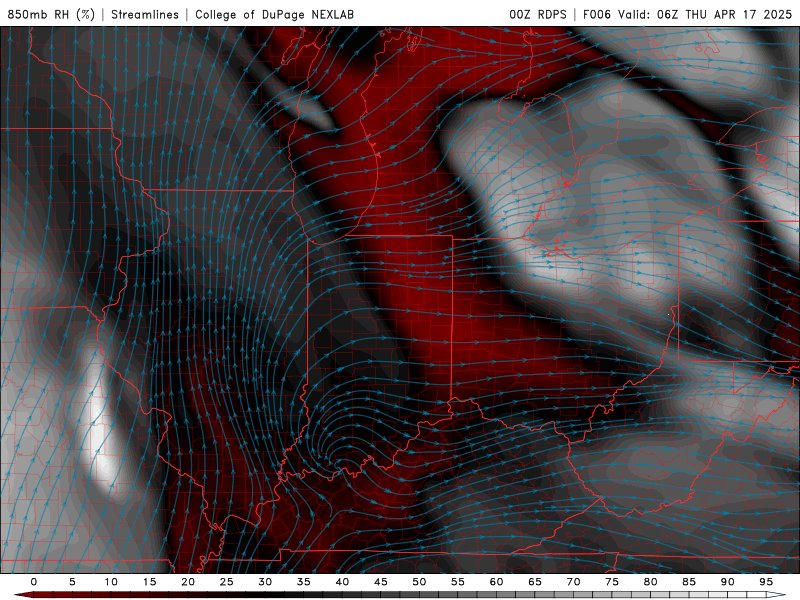Click 'F006 Valid: 06Z THU APR 17 2025' text
This screenshot has height=600, width=800.
coord(687,14)
